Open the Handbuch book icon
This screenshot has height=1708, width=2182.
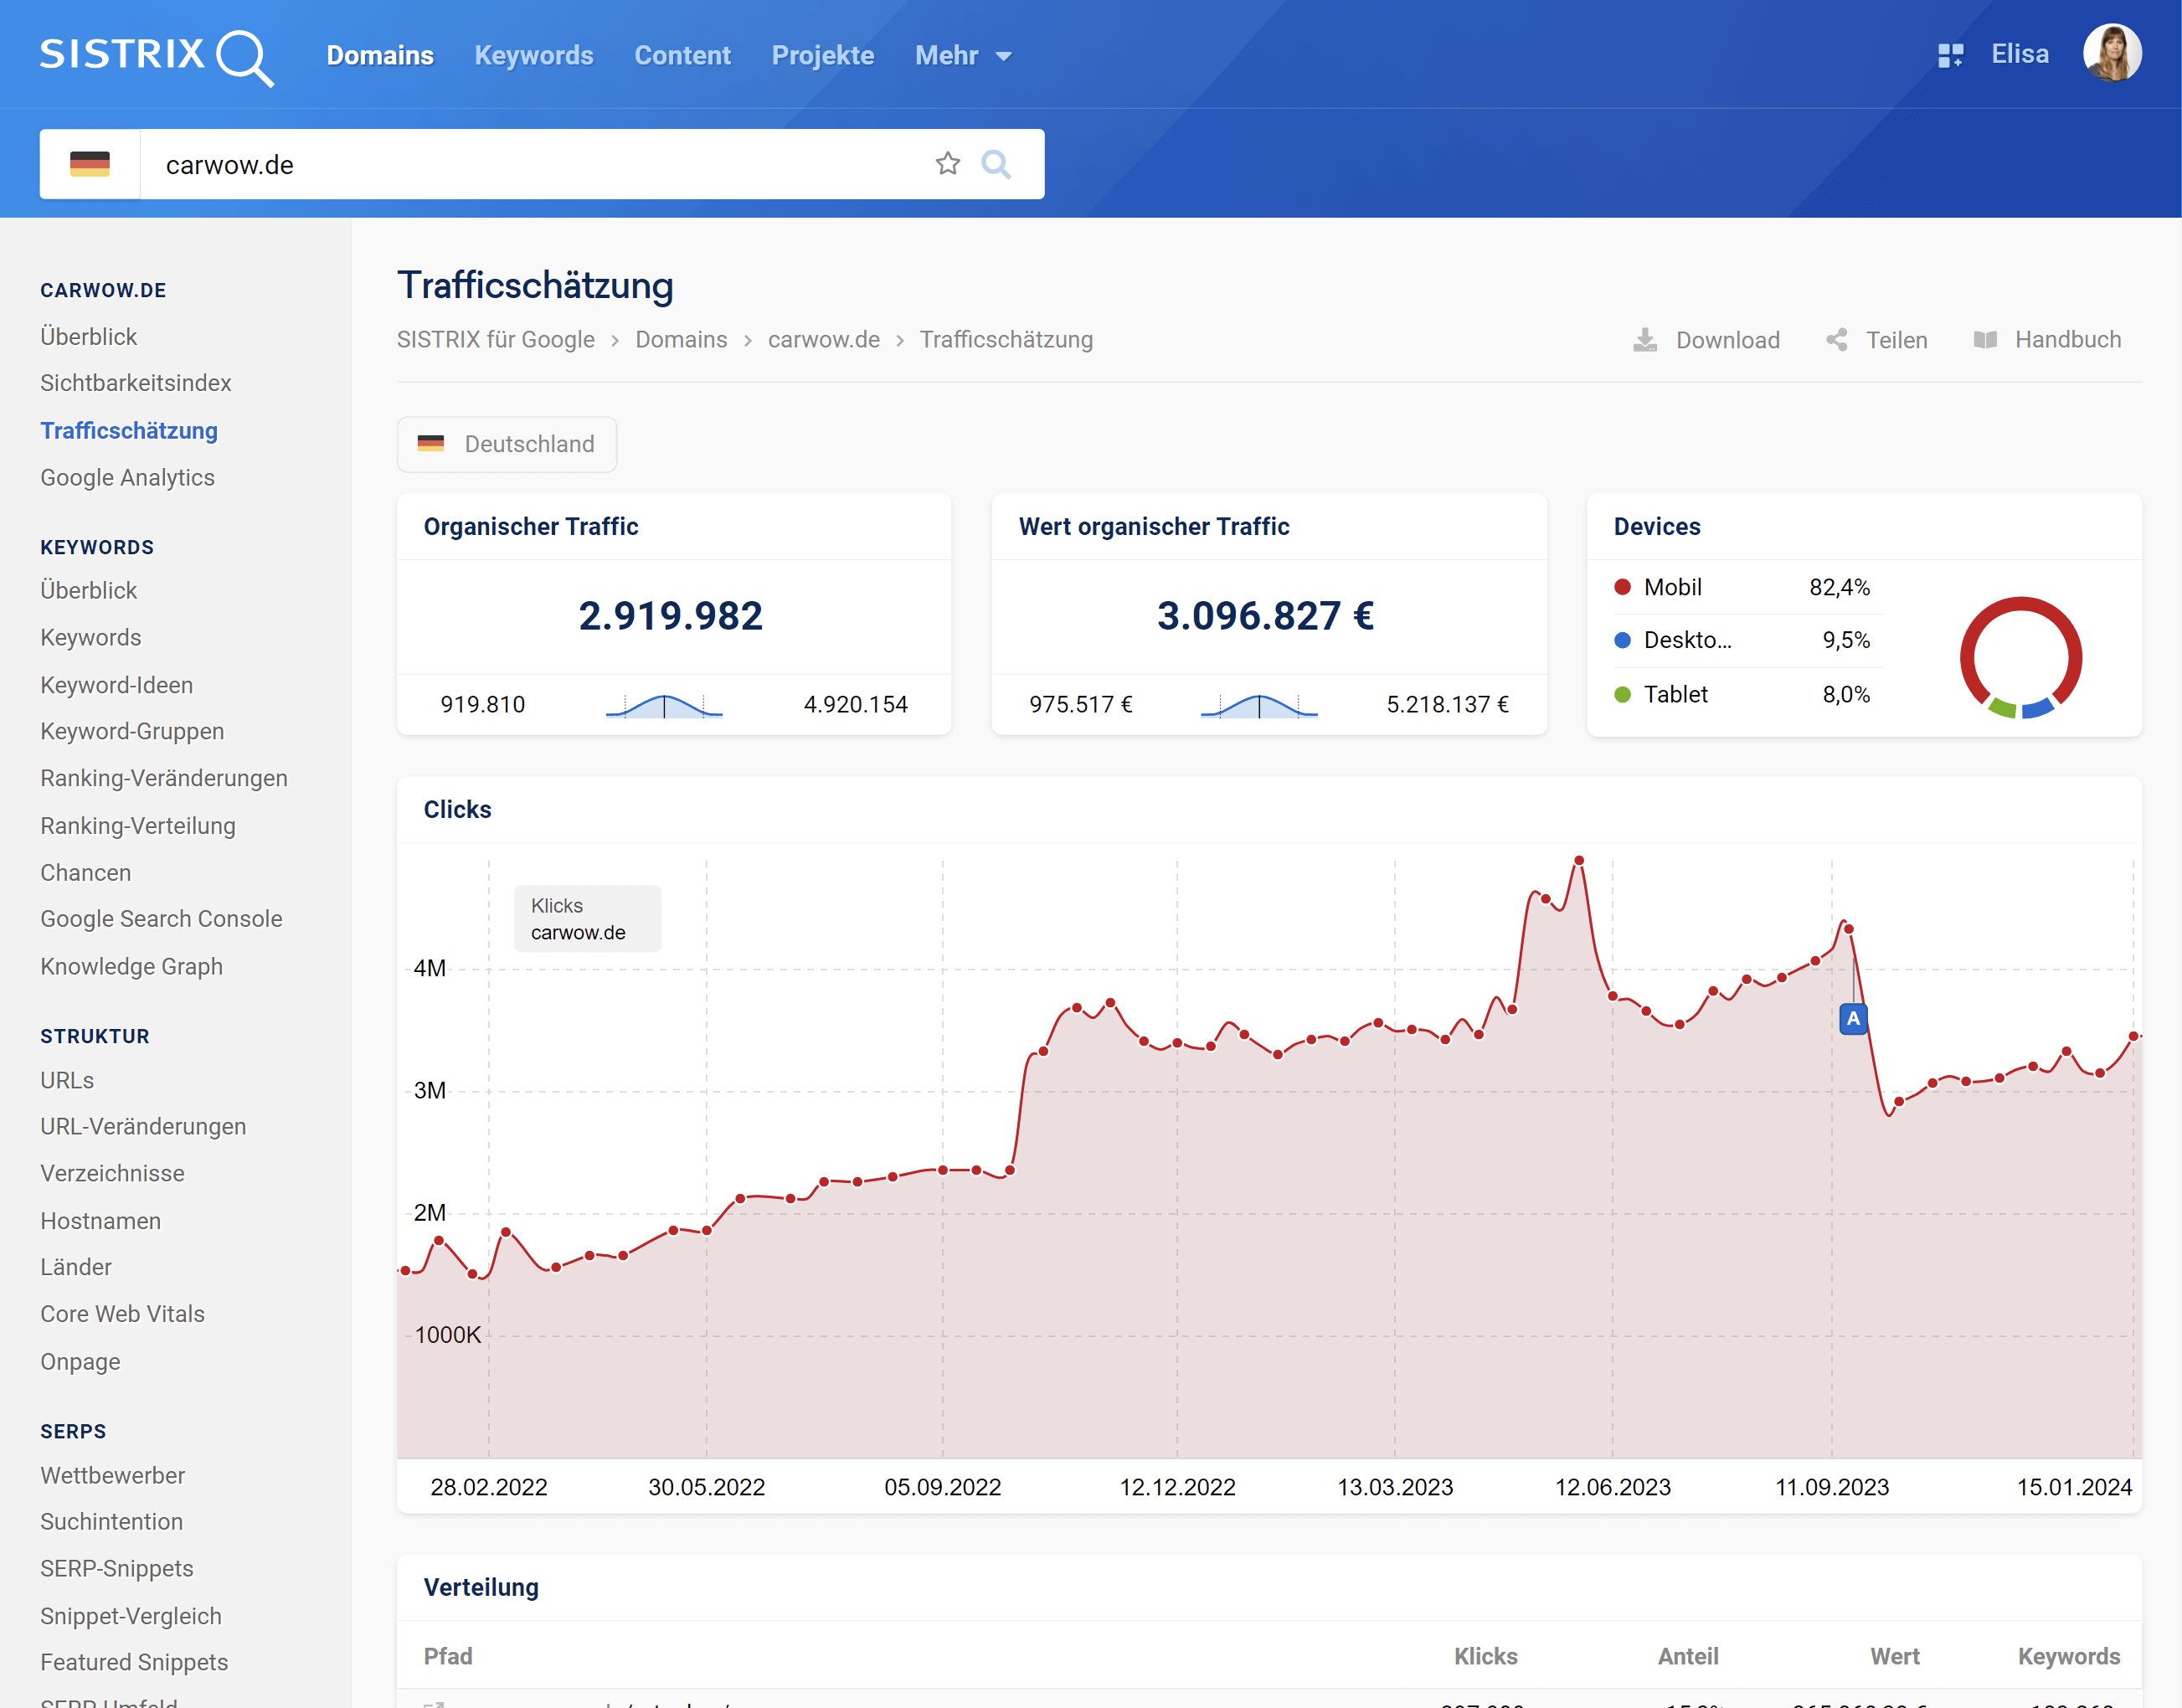[1984, 340]
